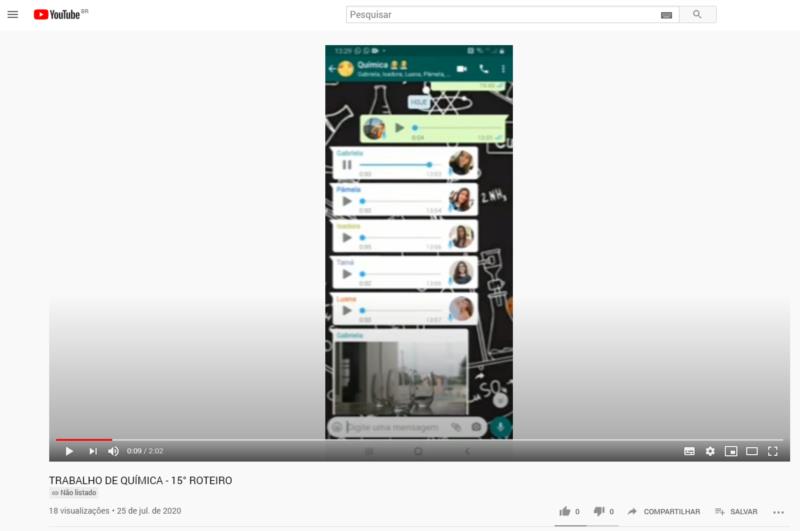Toggle subtitles/closed captions

click(x=689, y=451)
